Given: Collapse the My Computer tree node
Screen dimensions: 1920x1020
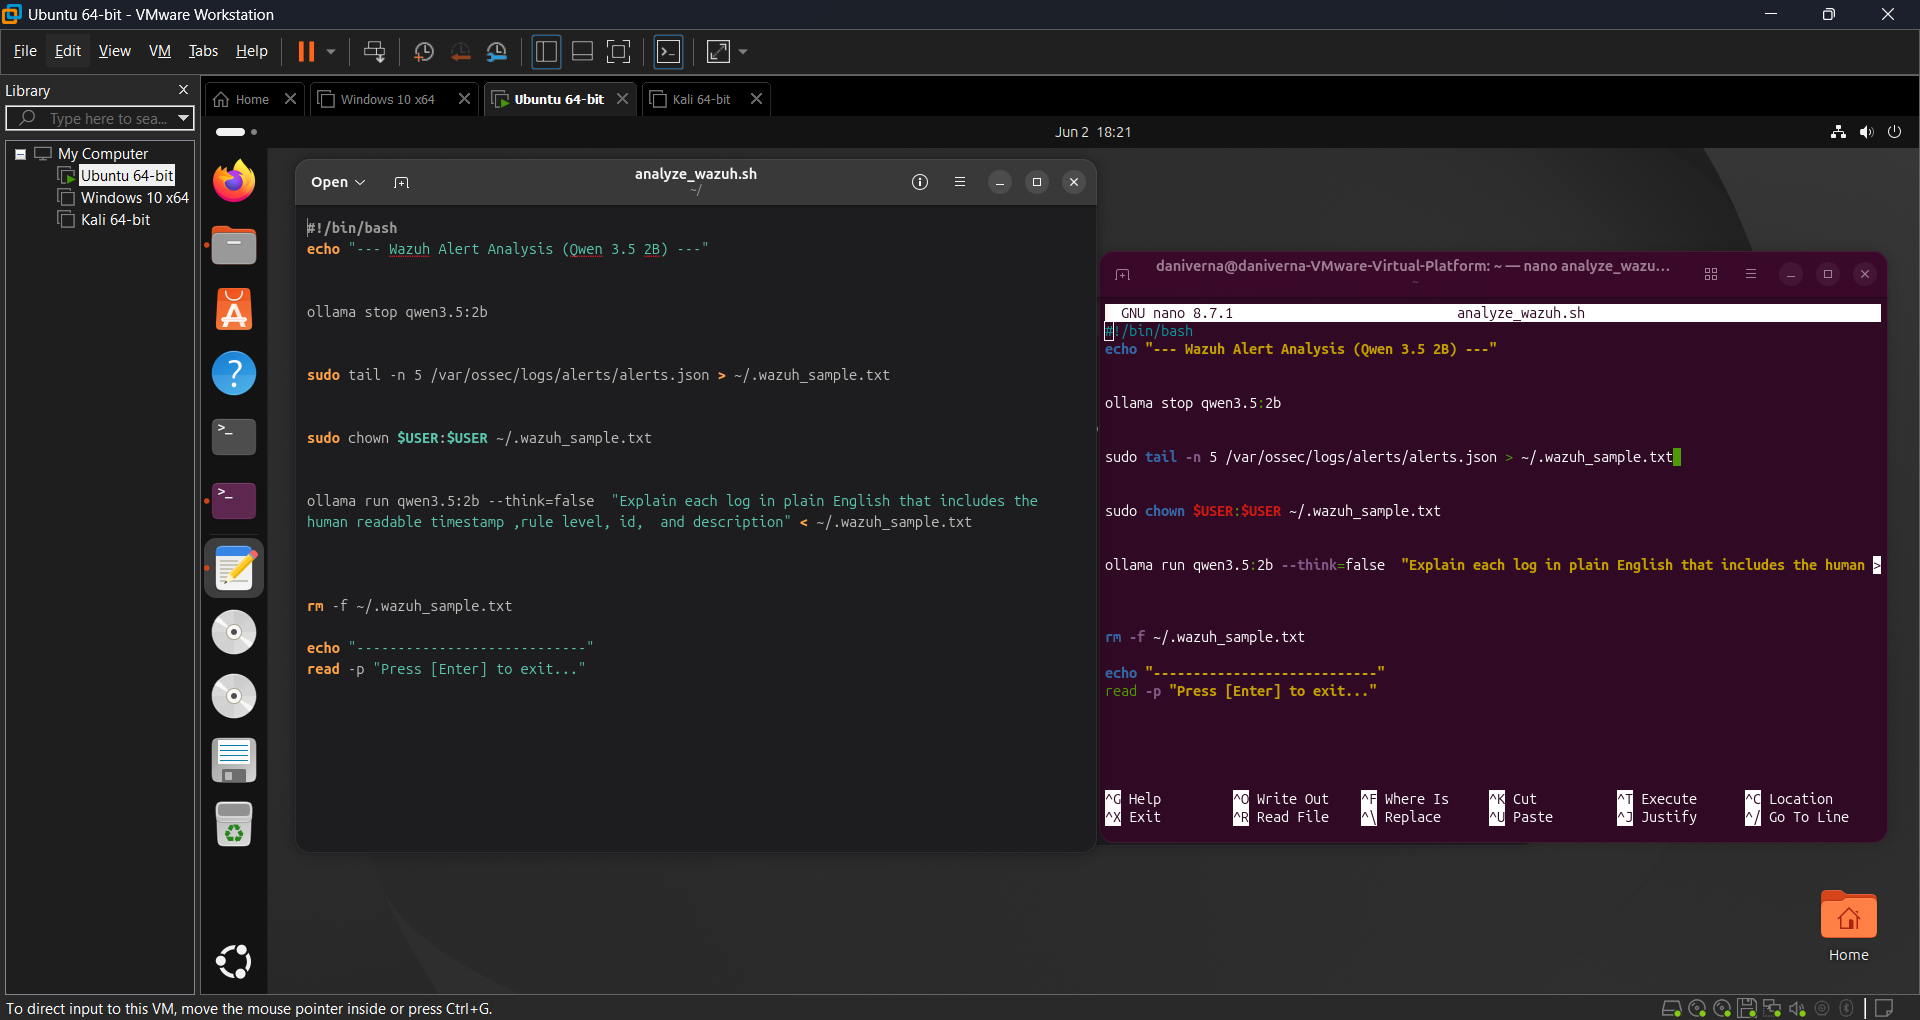Looking at the screenshot, I should coord(20,154).
